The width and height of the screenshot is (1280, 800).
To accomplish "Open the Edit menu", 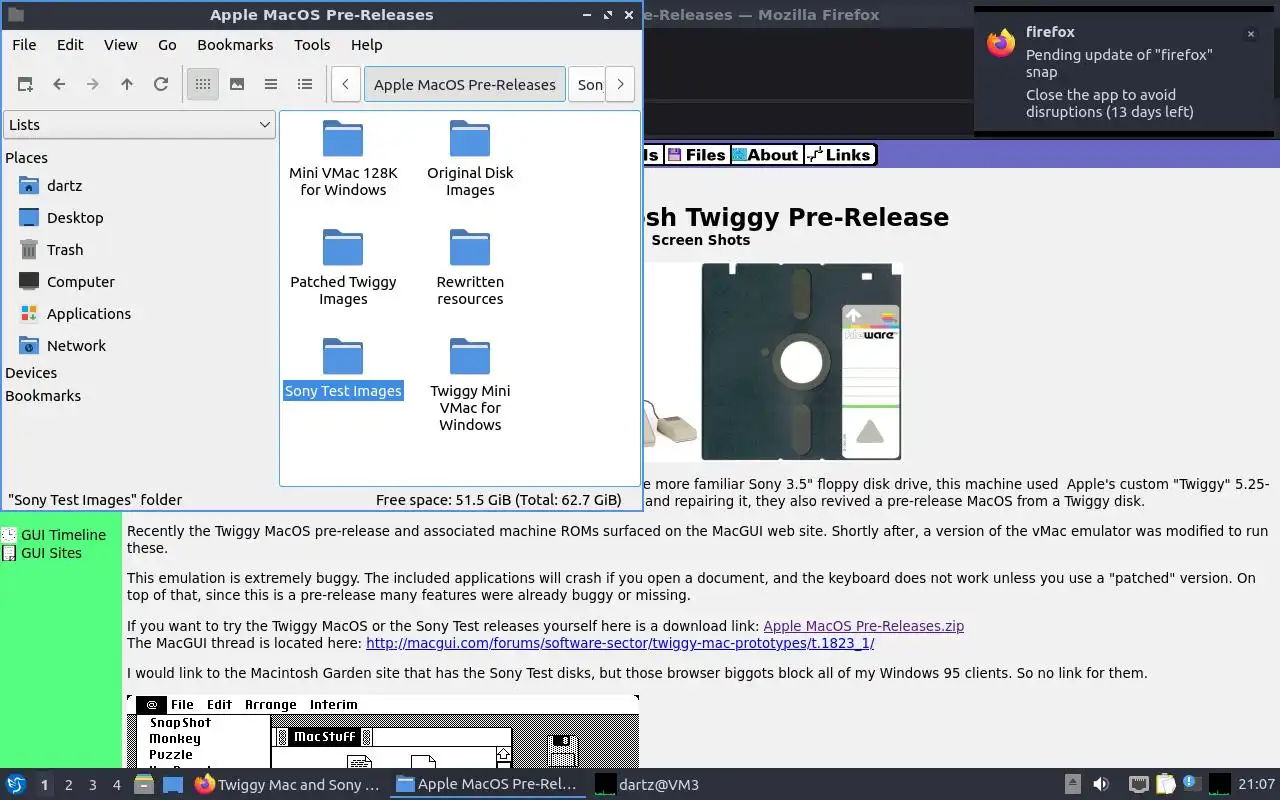I will 70,45.
